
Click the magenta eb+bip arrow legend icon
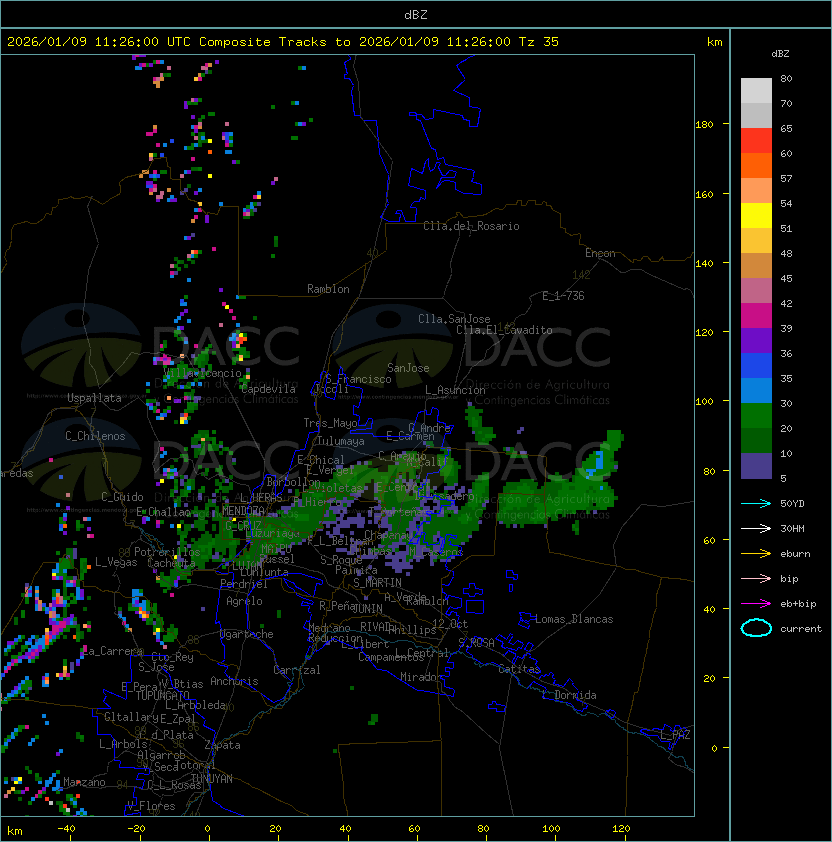pyautogui.click(x=756, y=604)
